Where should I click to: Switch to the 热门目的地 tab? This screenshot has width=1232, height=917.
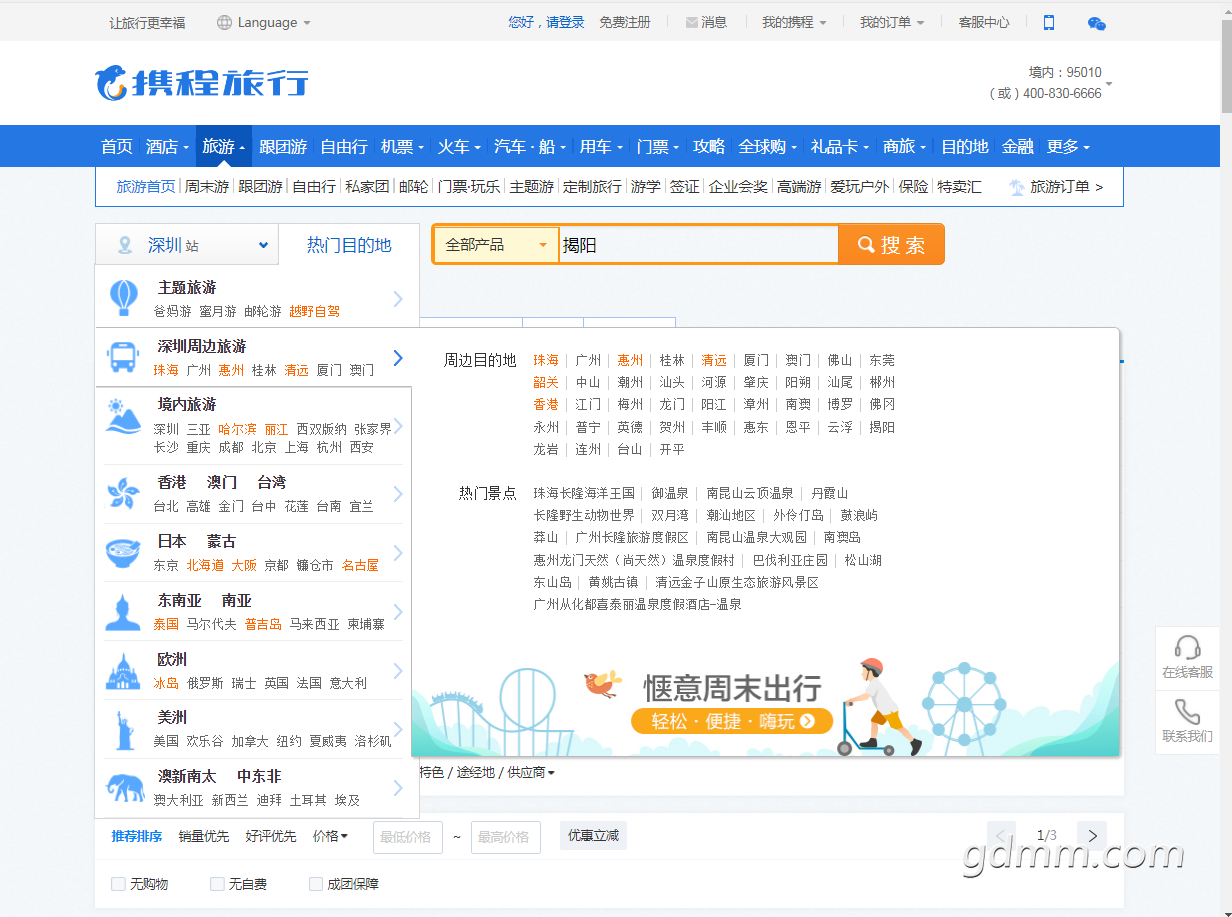point(349,245)
